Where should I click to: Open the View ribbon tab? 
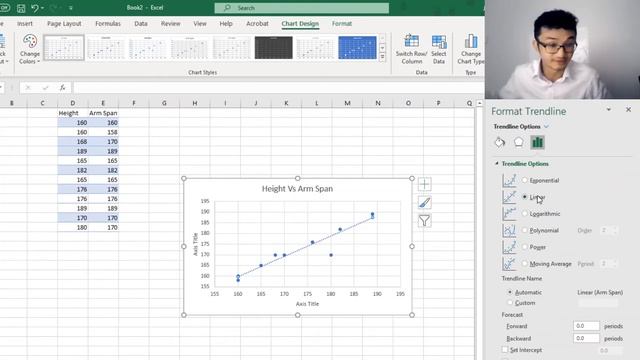click(x=200, y=24)
